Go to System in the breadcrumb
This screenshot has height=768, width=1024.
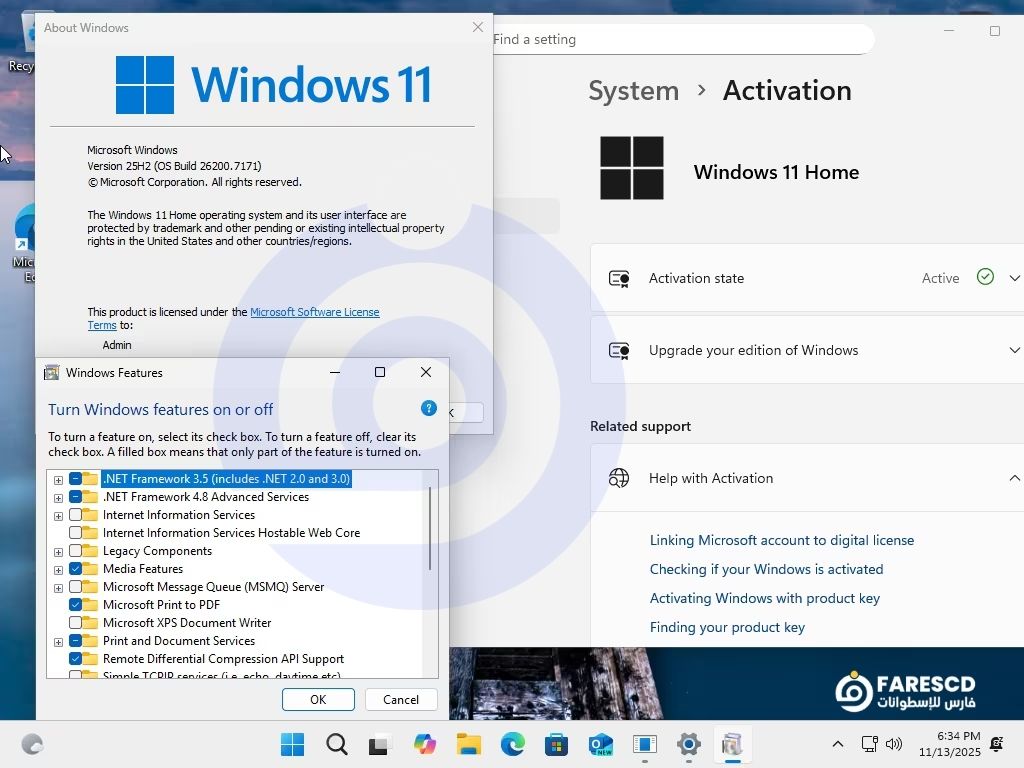pos(633,90)
